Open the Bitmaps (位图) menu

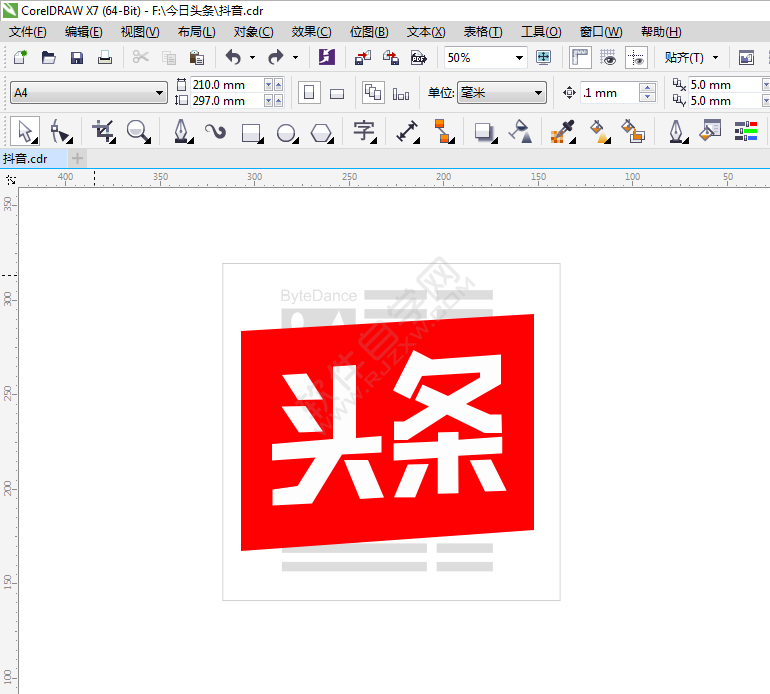click(x=369, y=32)
